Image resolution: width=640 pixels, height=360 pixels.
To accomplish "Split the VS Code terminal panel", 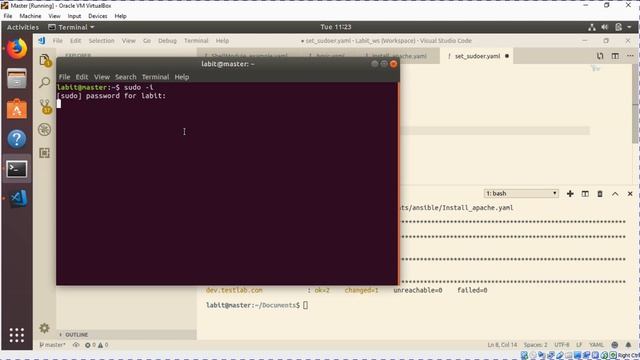I will tap(585, 193).
